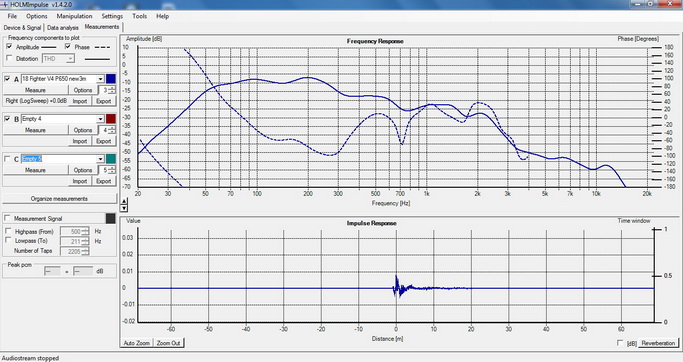Click Import button for slot A
This screenshot has width=683, height=362.
(80, 101)
